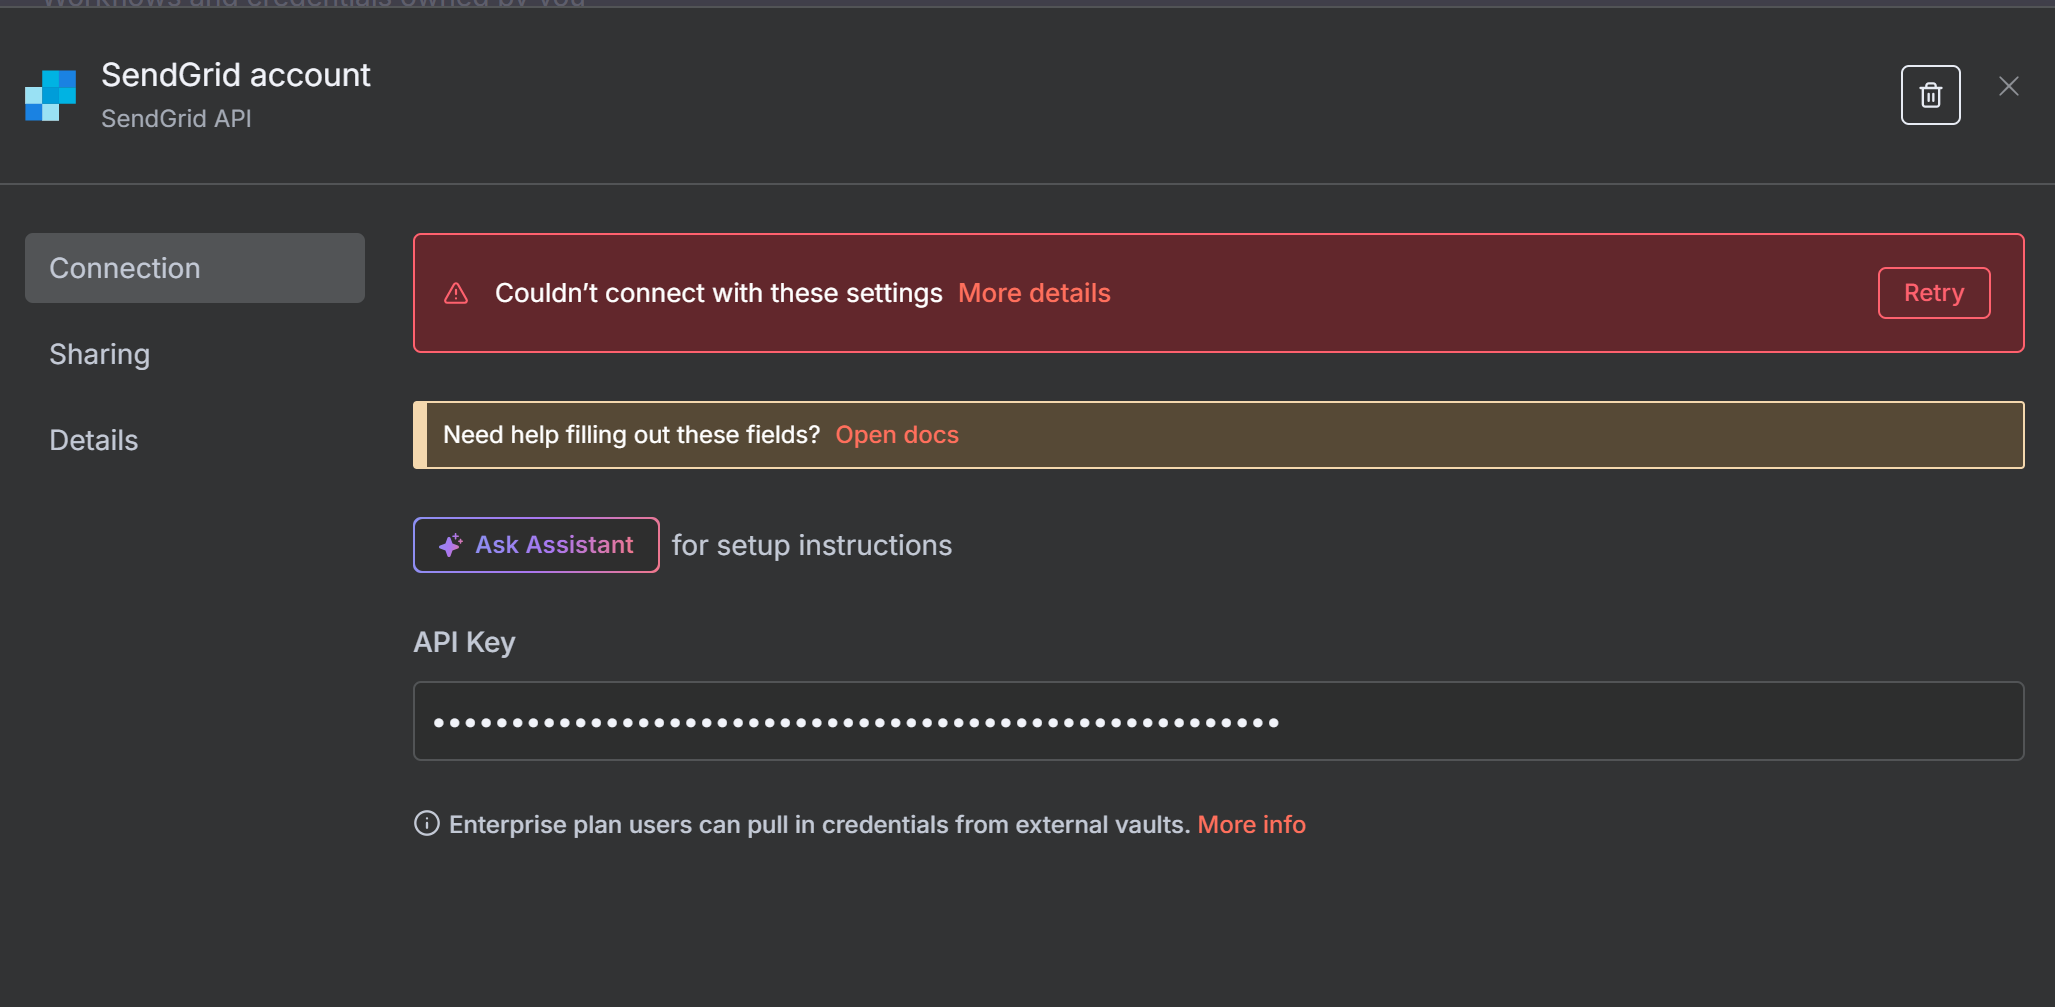Delete the credential with the trash icon

tap(1930, 95)
